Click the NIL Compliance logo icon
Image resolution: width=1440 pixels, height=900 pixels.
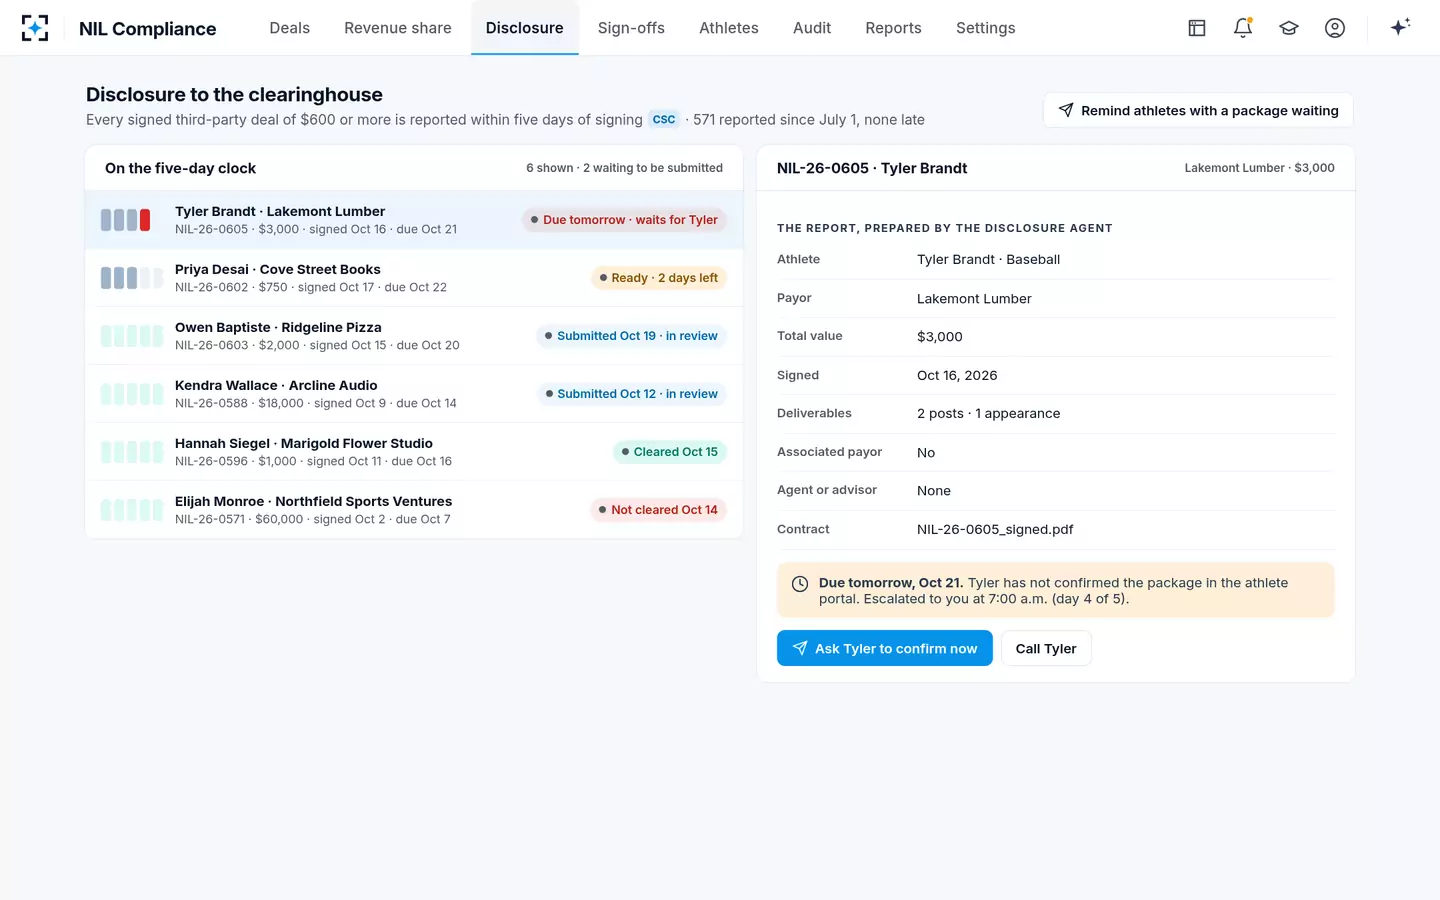[35, 28]
